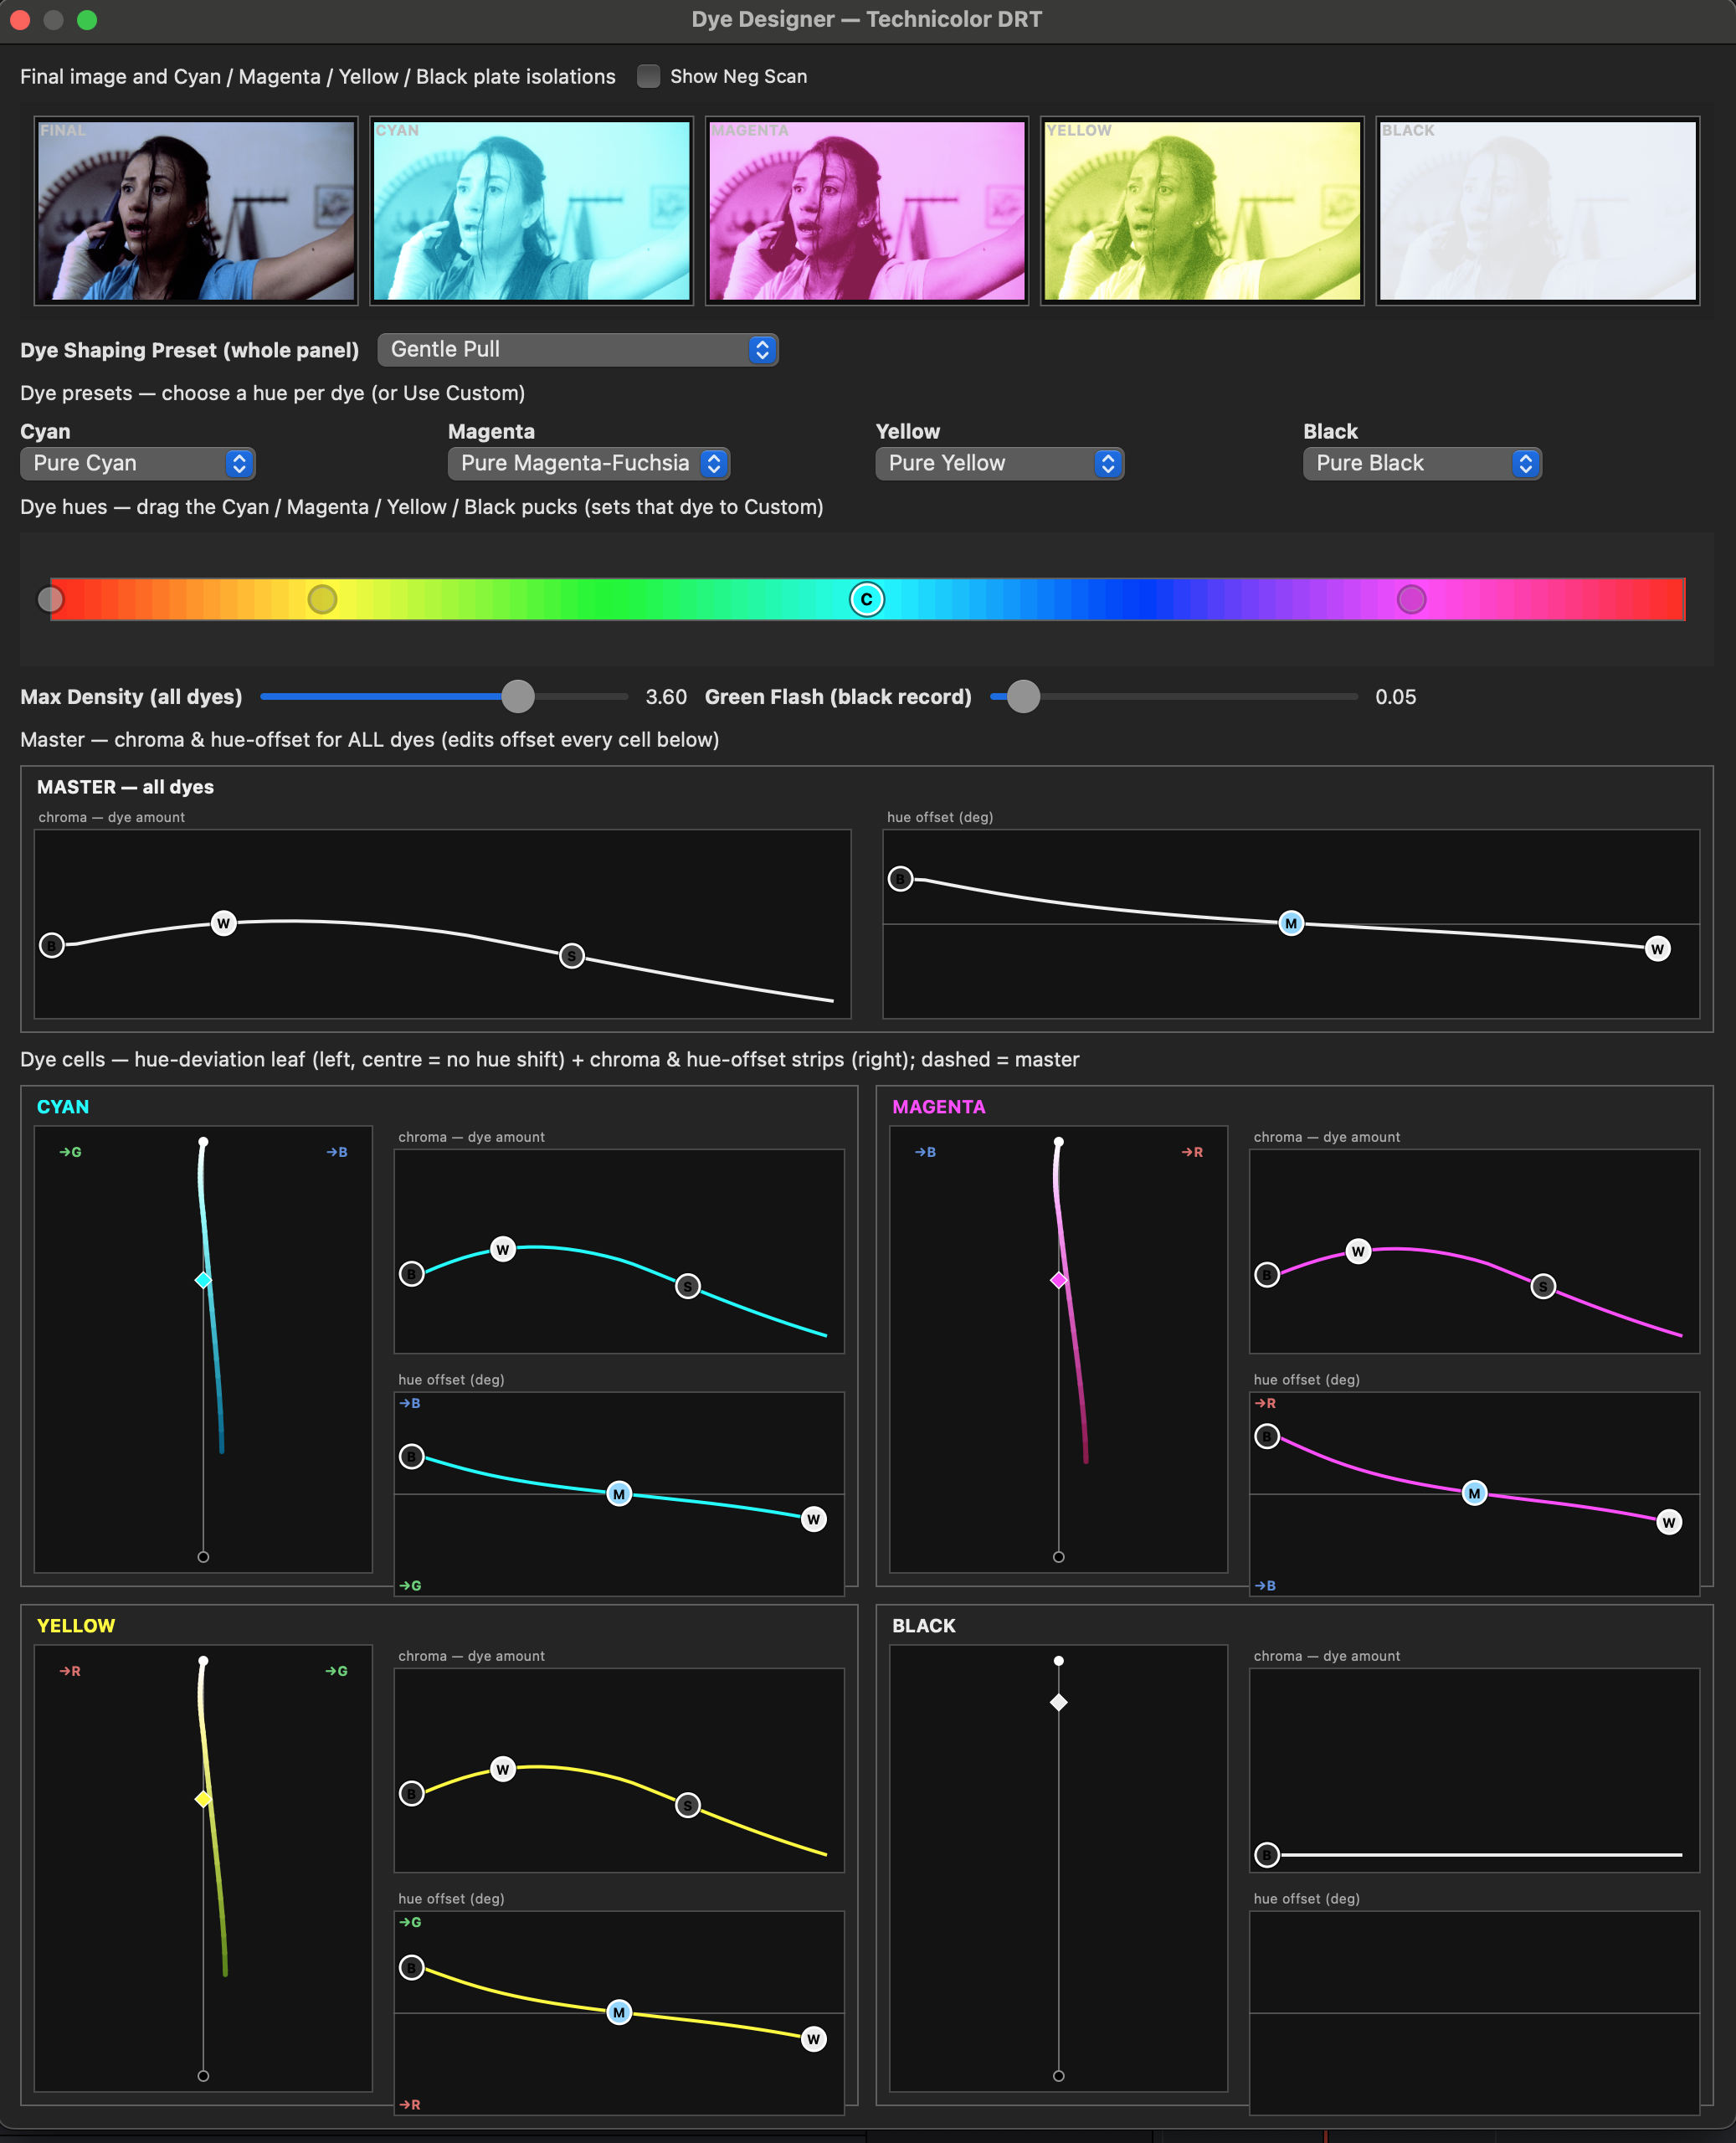1736x2143 pixels.
Task: Click the Yellow puck on hue bar
Action: [322, 599]
